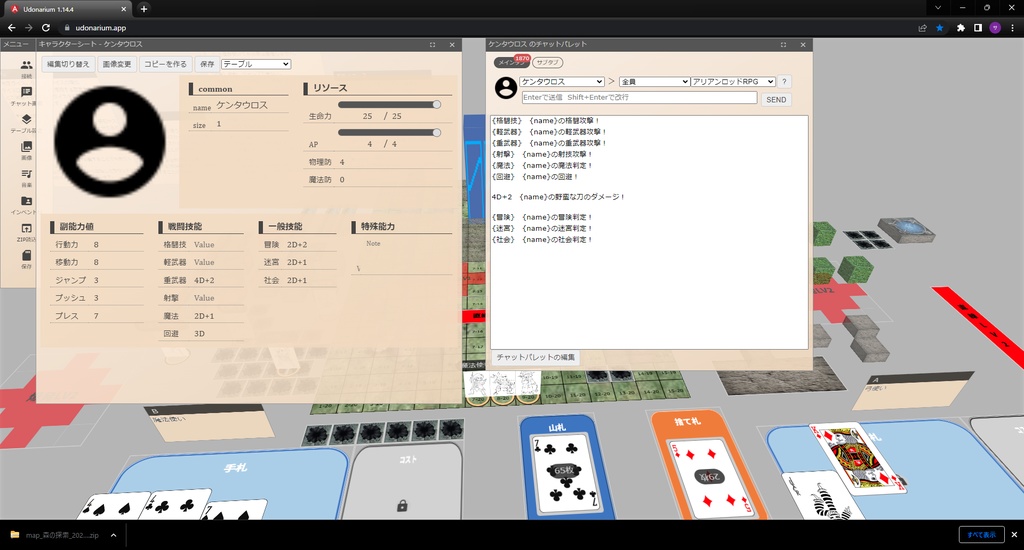
Task: Close the ケンタウロス chat palette panel
Action: click(x=803, y=44)
